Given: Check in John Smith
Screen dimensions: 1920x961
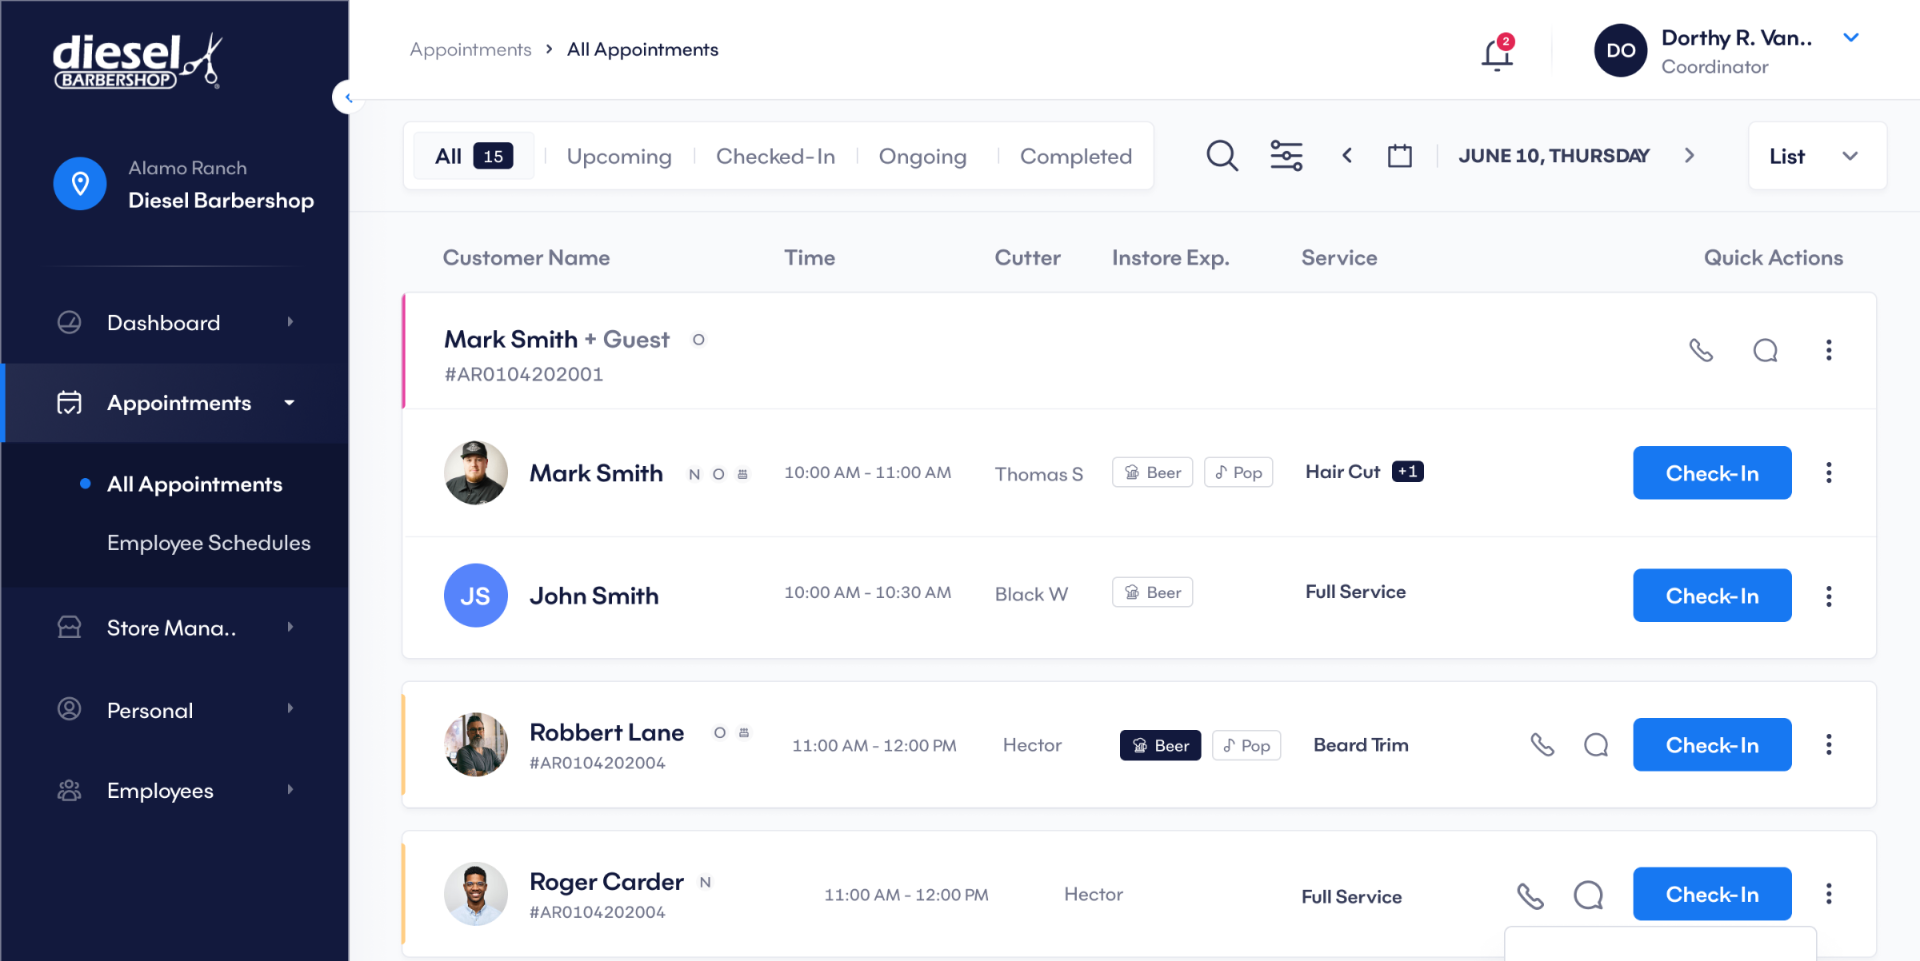Looking at the screenshot, I should coord(1712,596).
